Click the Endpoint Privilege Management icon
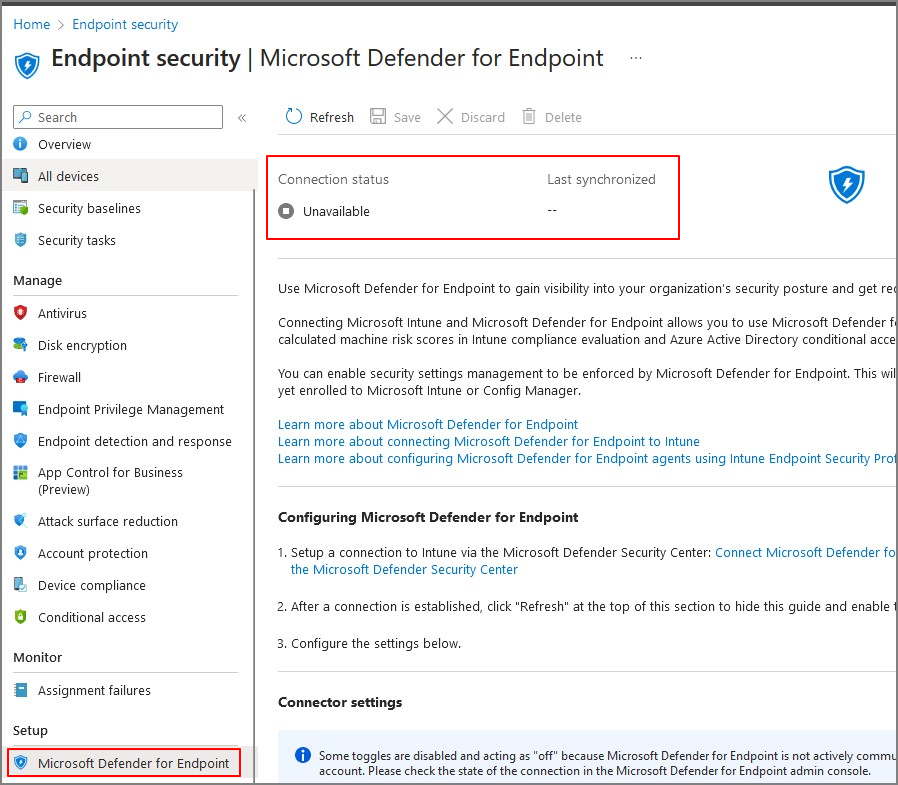This screenshot has height=785, width=898. [x=20, y=409]
